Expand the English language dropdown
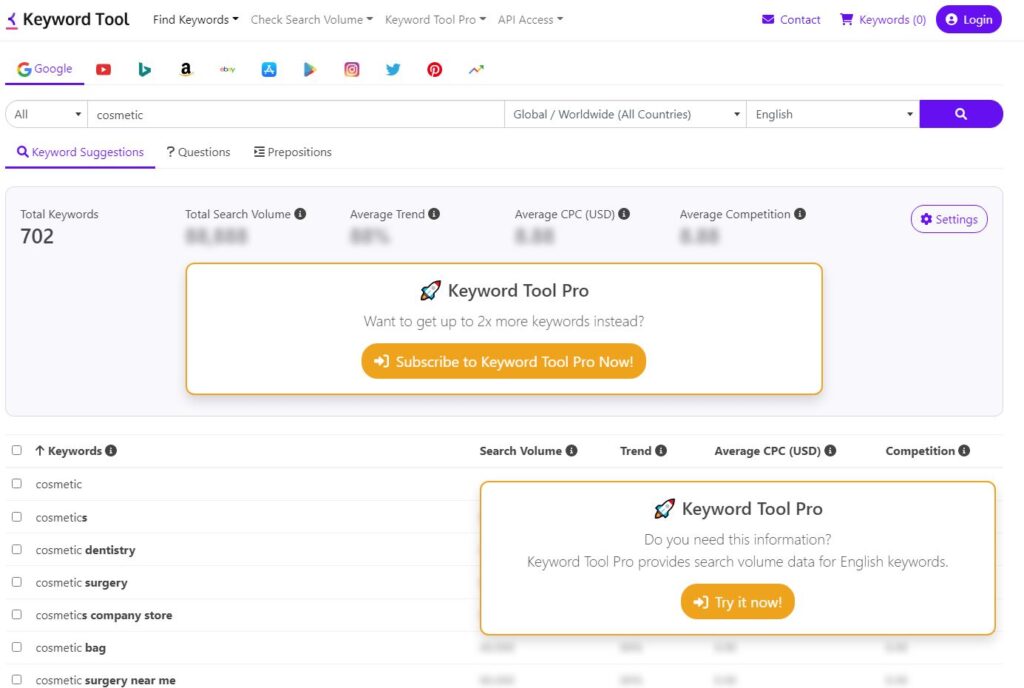The image size is (1024, 688). (833, 114)
